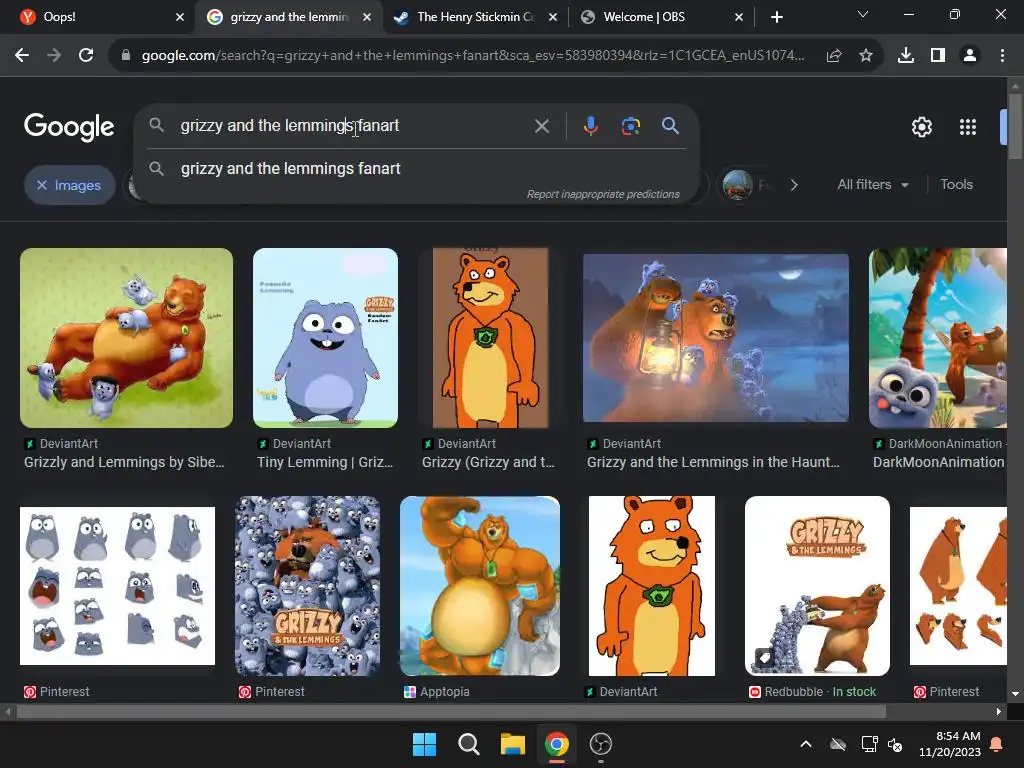Toggle Chrome side panel icon
Image resolution: width=1024 pixels, height=768 pixels.
938,56
